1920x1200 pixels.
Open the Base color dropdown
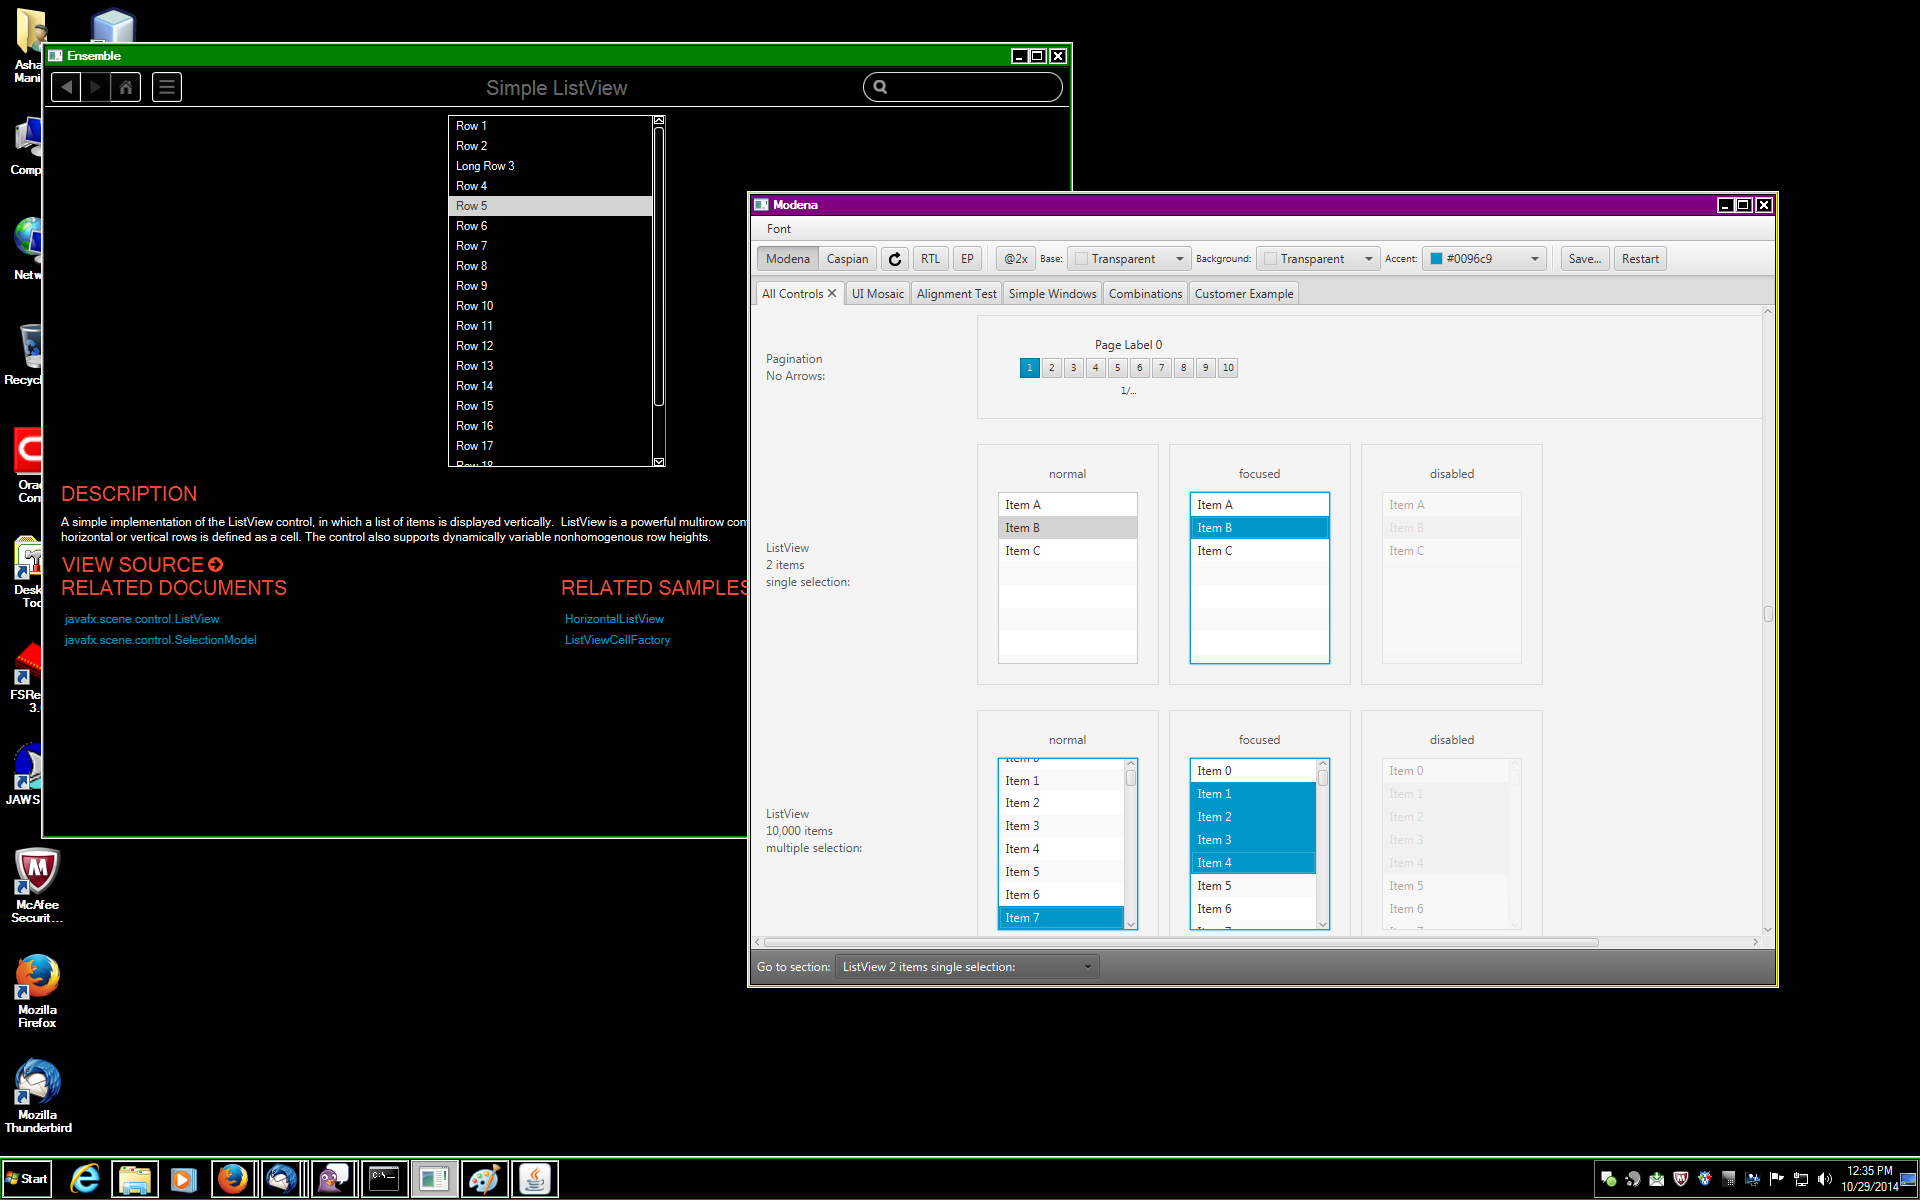[x=1130, y=259]
